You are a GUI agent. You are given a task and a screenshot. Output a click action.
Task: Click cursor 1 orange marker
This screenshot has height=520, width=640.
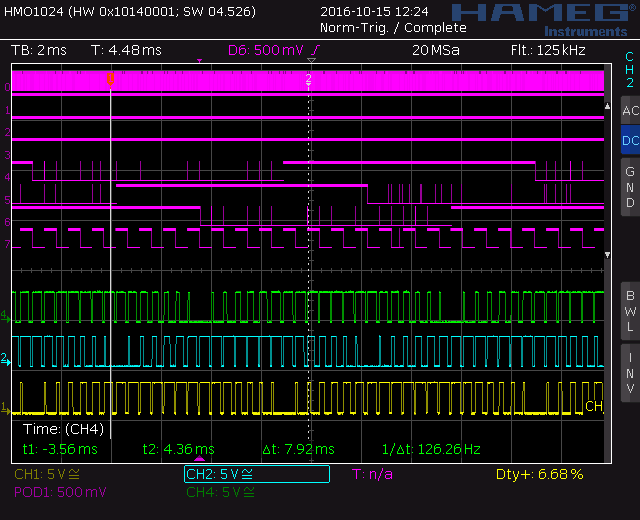click(x=110, y=79)
